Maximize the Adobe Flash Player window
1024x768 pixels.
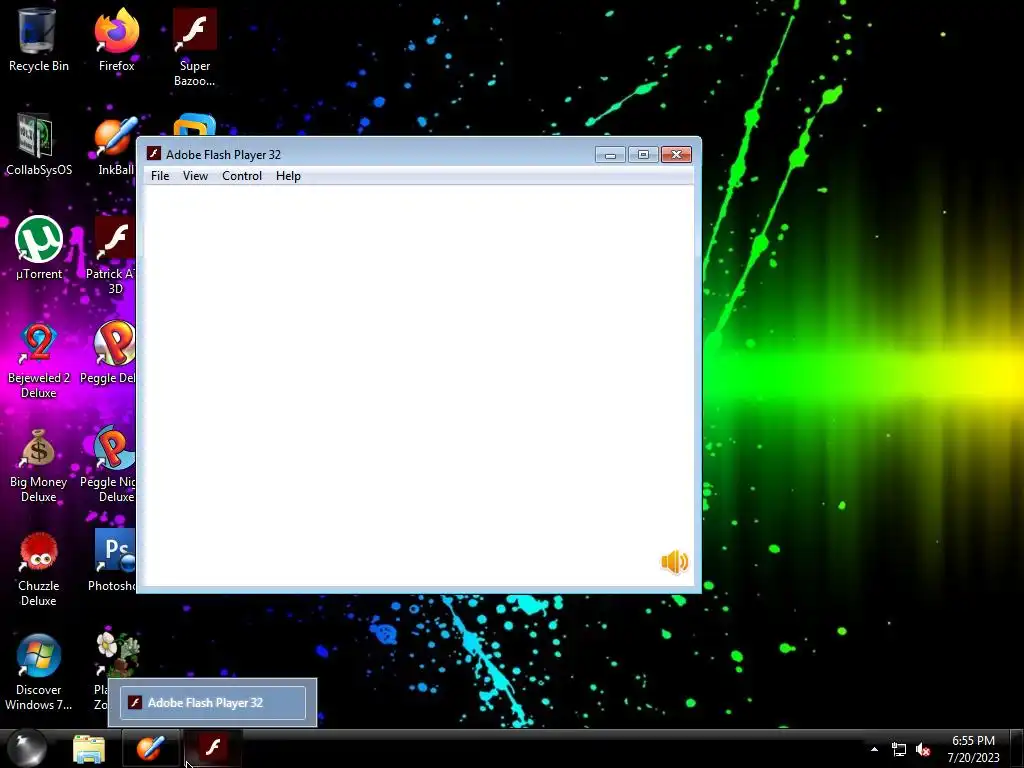click(x=643, y=155)
